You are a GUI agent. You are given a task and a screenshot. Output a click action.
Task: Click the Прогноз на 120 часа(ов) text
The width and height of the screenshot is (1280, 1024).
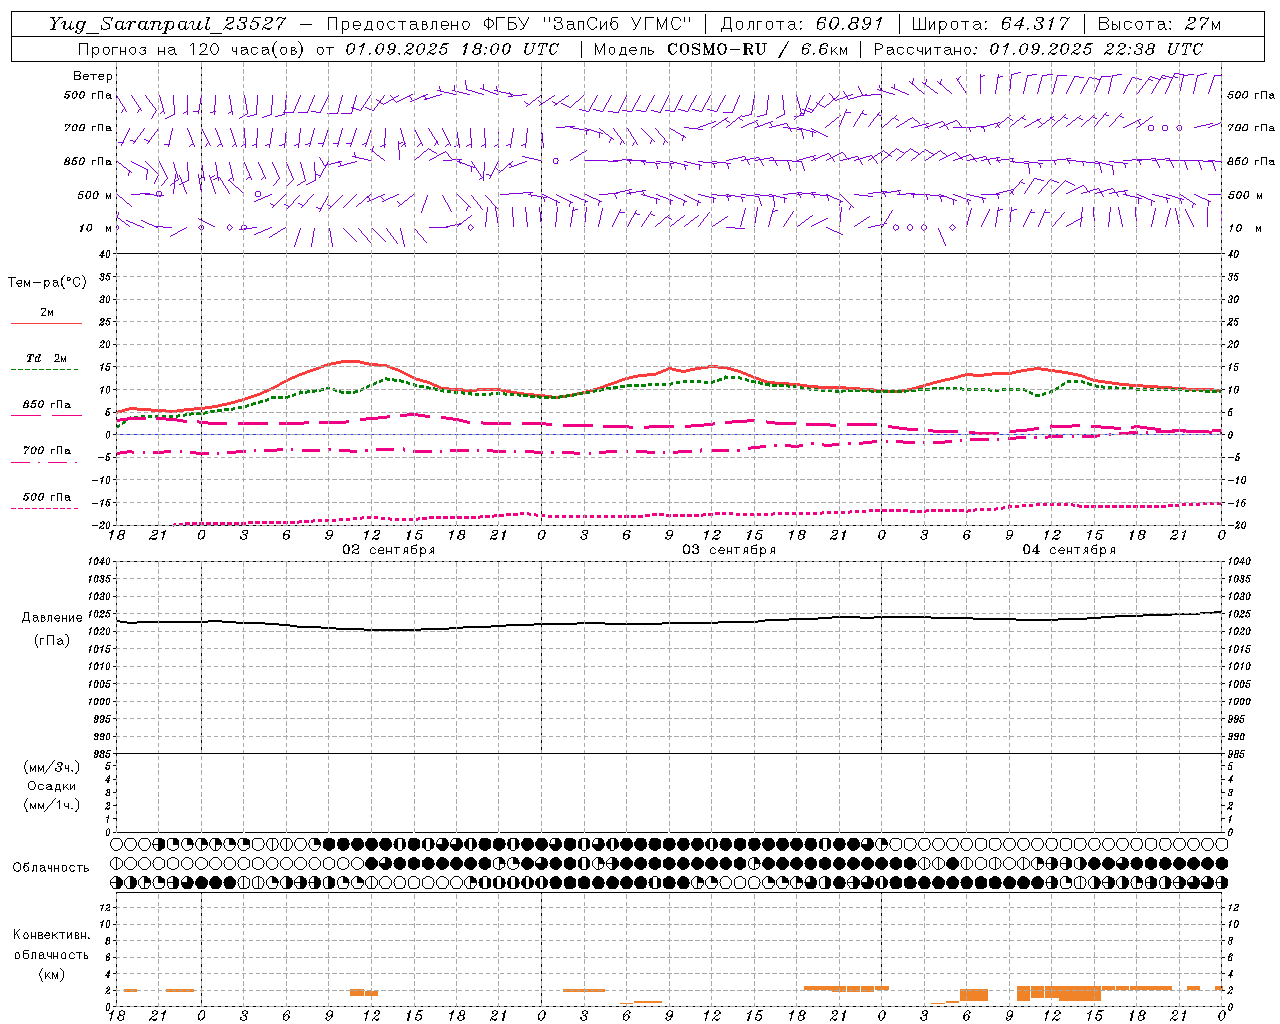click(x=192, y=49)
